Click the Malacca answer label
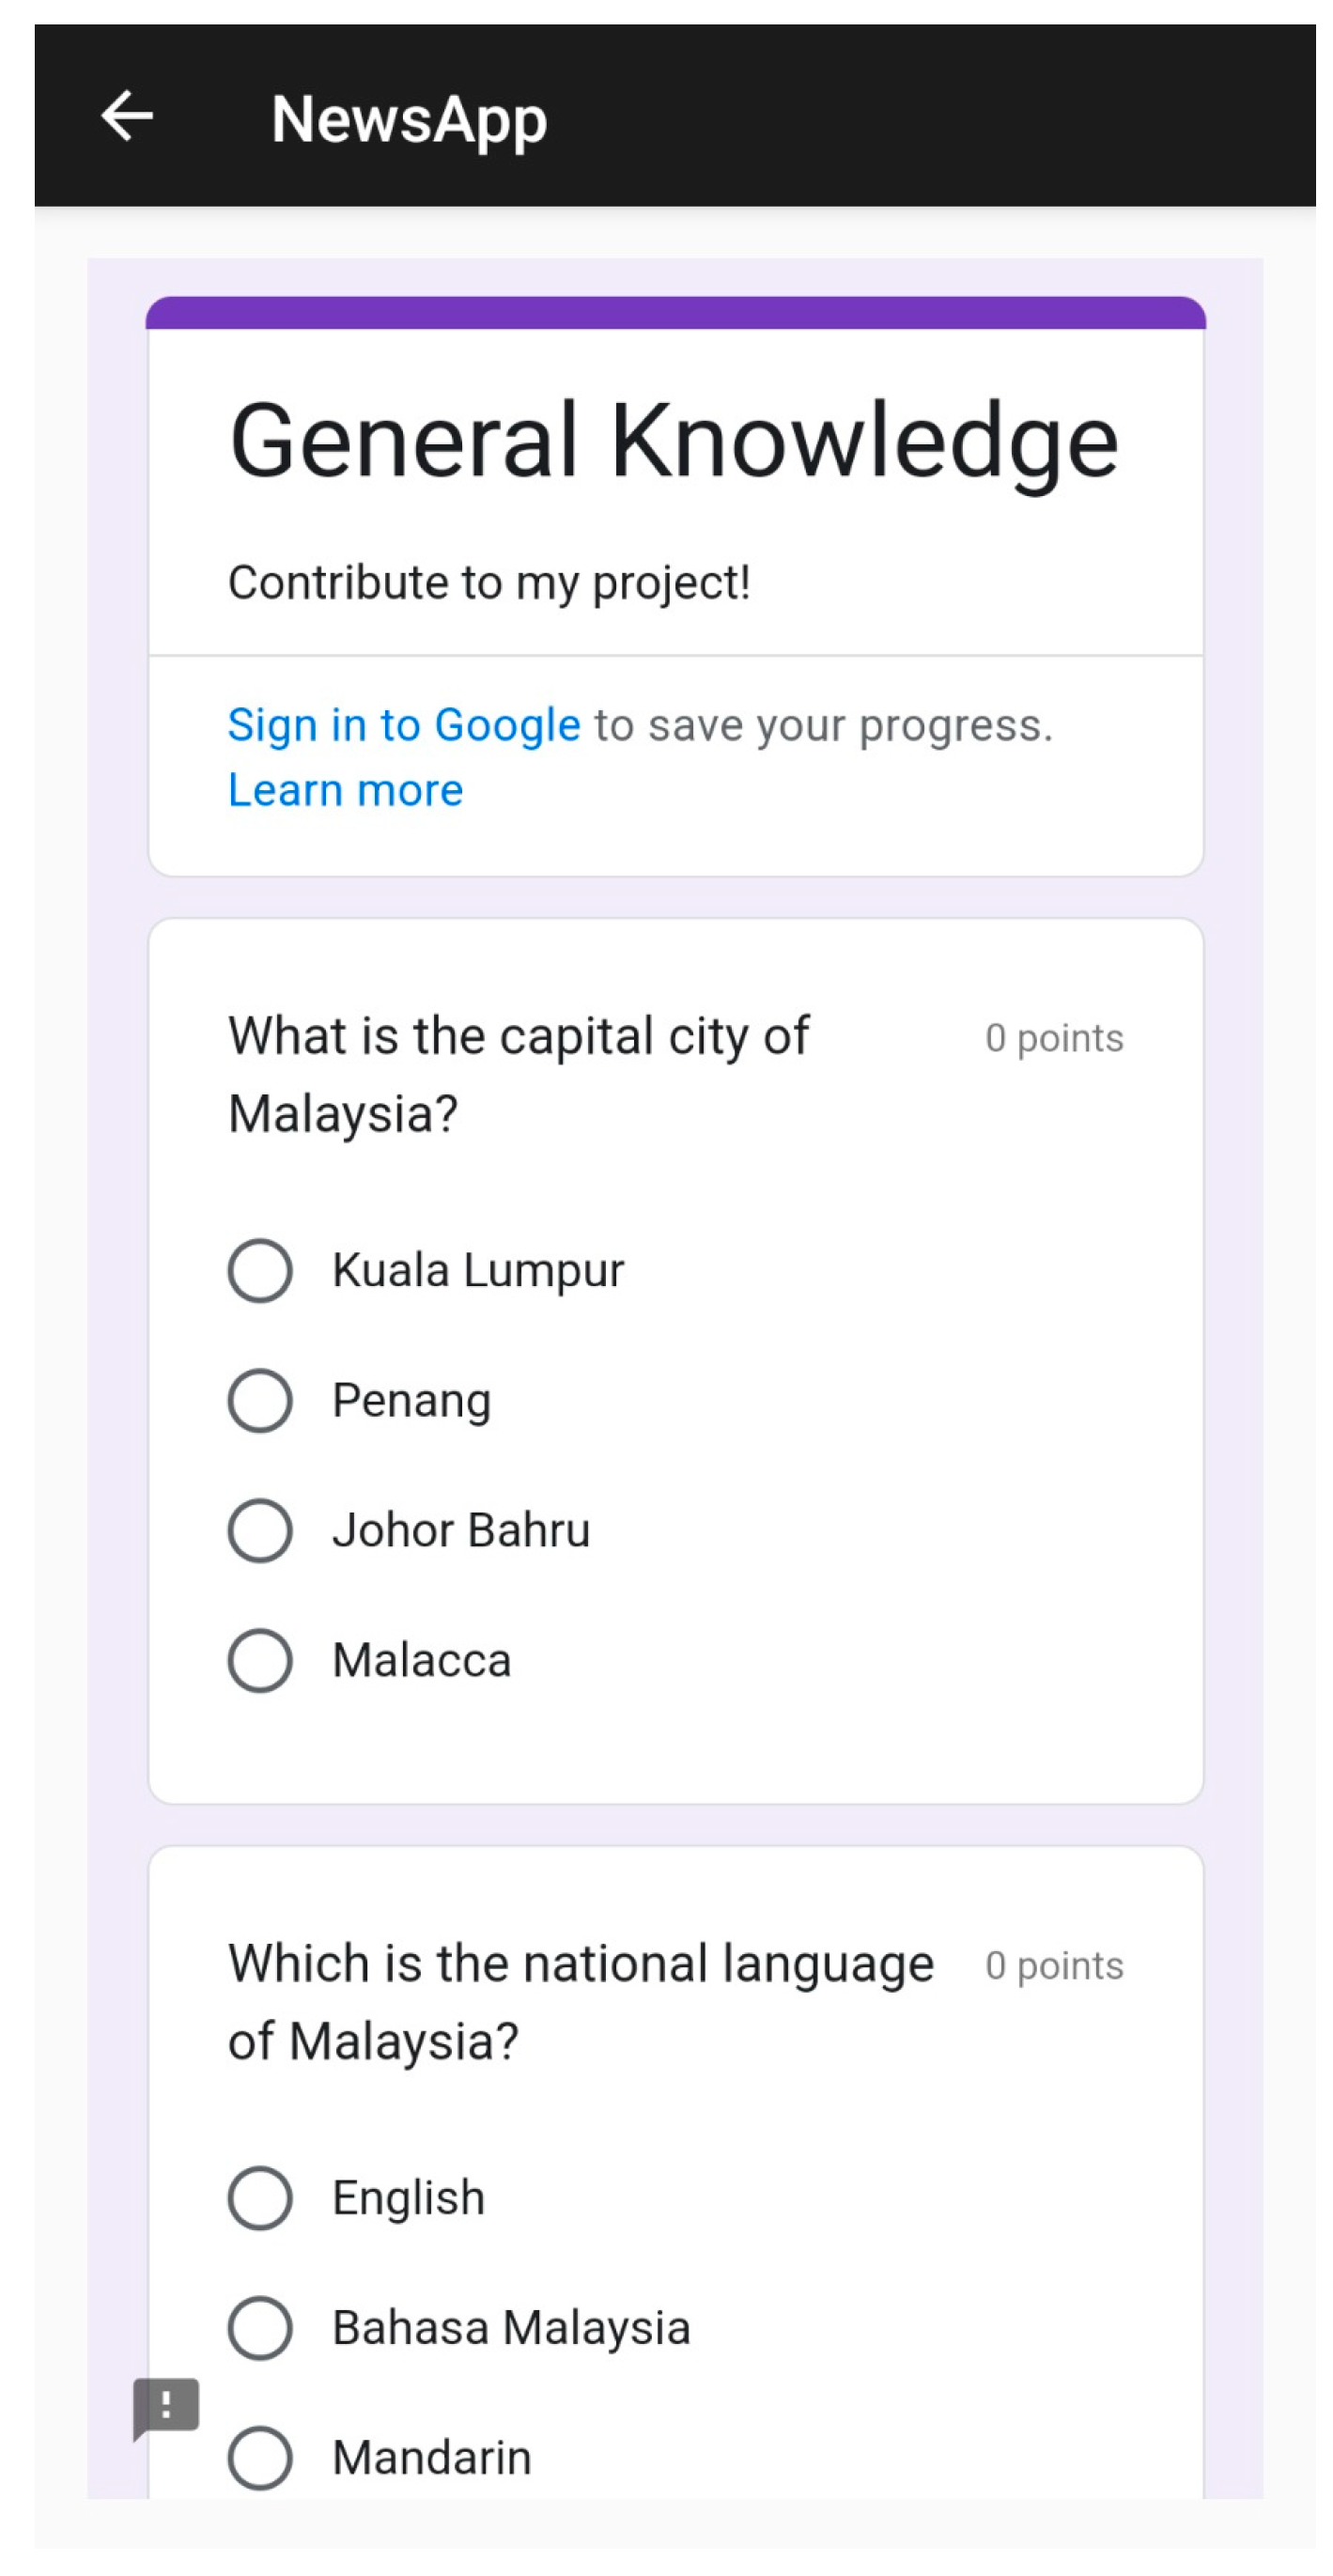1333x2576 pixels. point(421,1660)
